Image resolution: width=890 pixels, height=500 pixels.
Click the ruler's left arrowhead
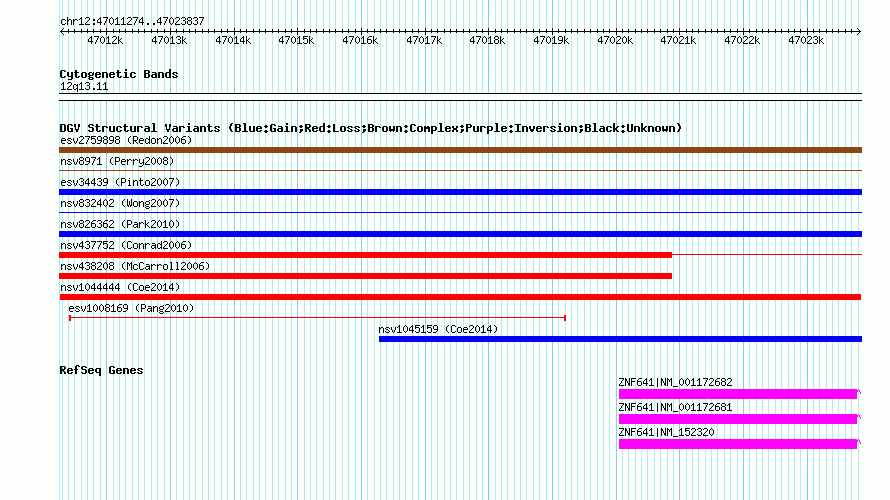[x=62, y=32]
